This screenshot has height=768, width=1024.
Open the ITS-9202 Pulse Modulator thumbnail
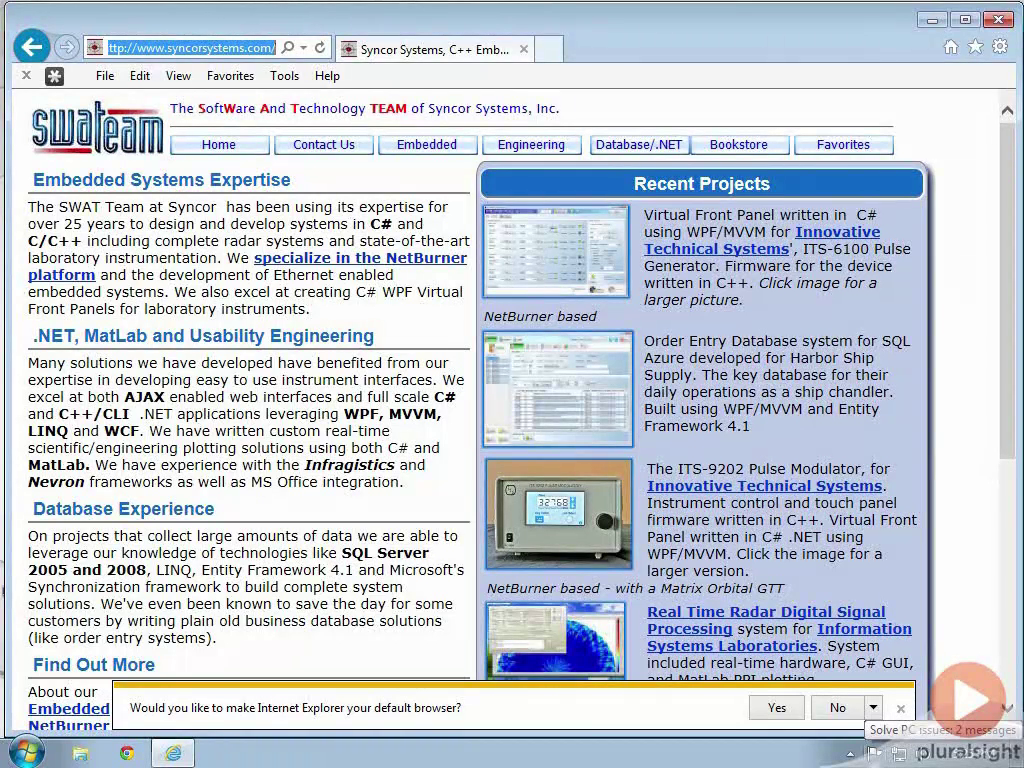click(x=559, y=514)
